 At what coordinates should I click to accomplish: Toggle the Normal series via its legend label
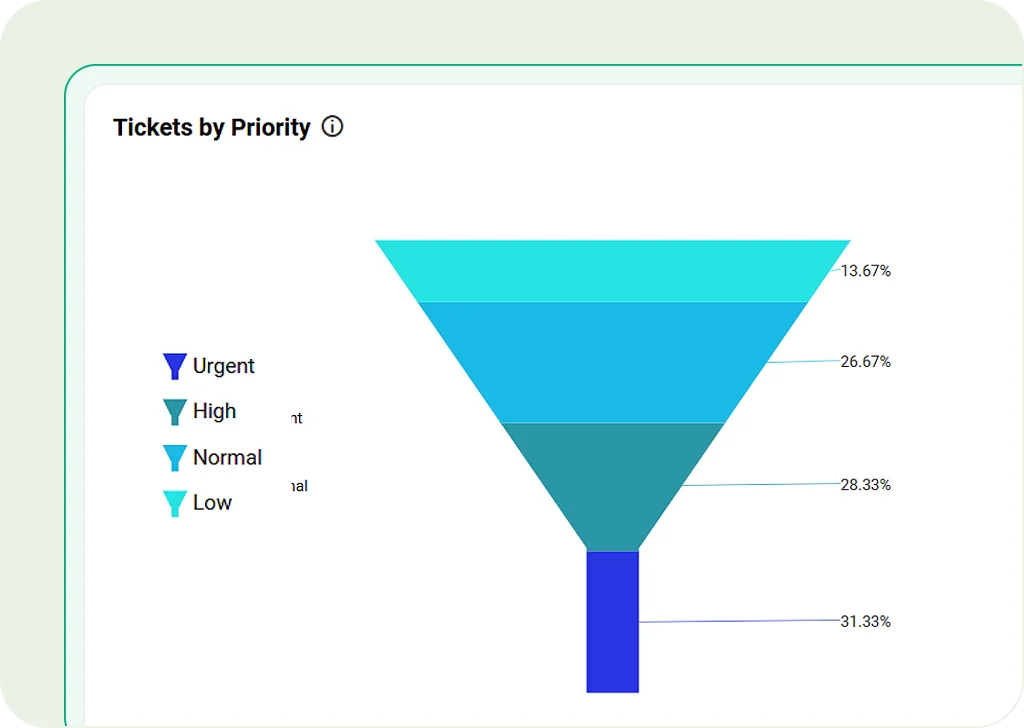pyautogui.click(x=227, y=457)
